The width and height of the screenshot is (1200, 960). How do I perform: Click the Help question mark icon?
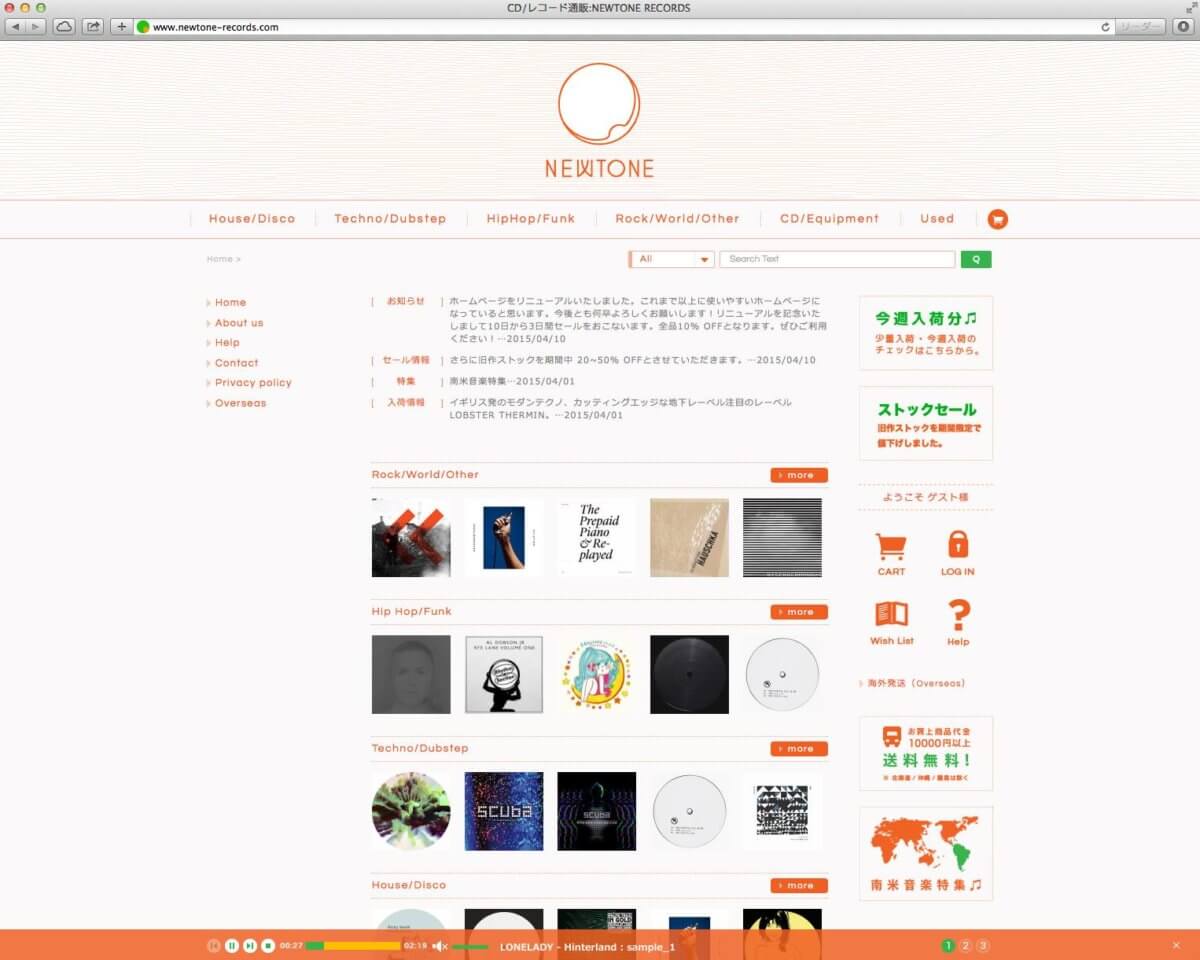coord(958,622)
